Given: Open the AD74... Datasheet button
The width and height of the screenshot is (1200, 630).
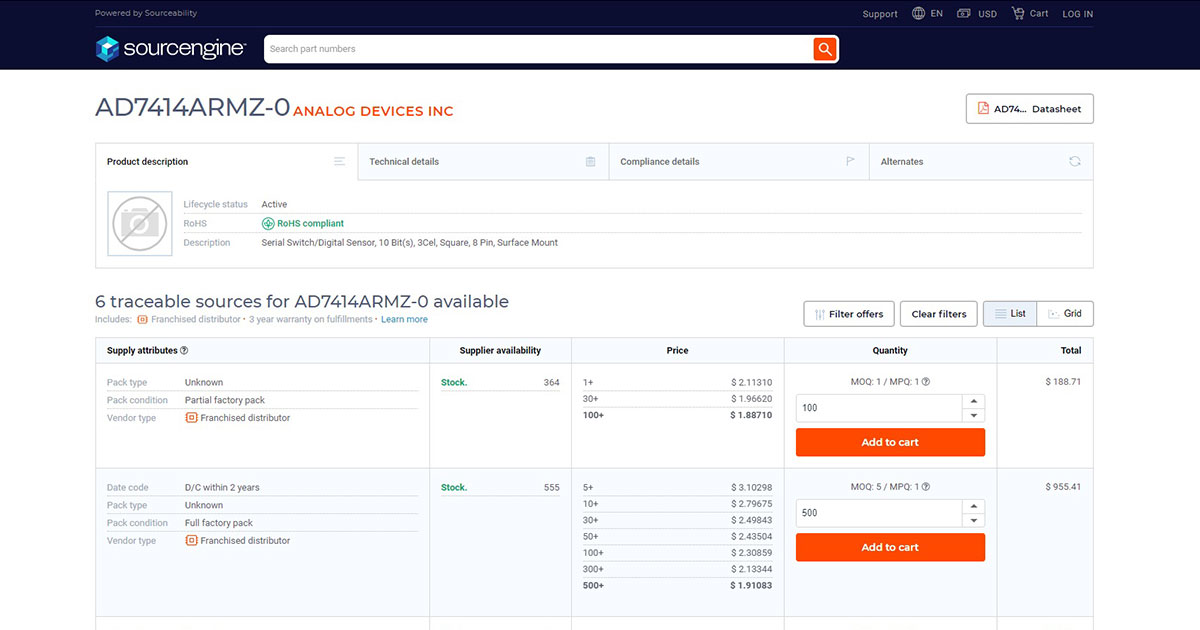Looking at the screenshot, I should pyautogui.click(x=1029, y=109).
